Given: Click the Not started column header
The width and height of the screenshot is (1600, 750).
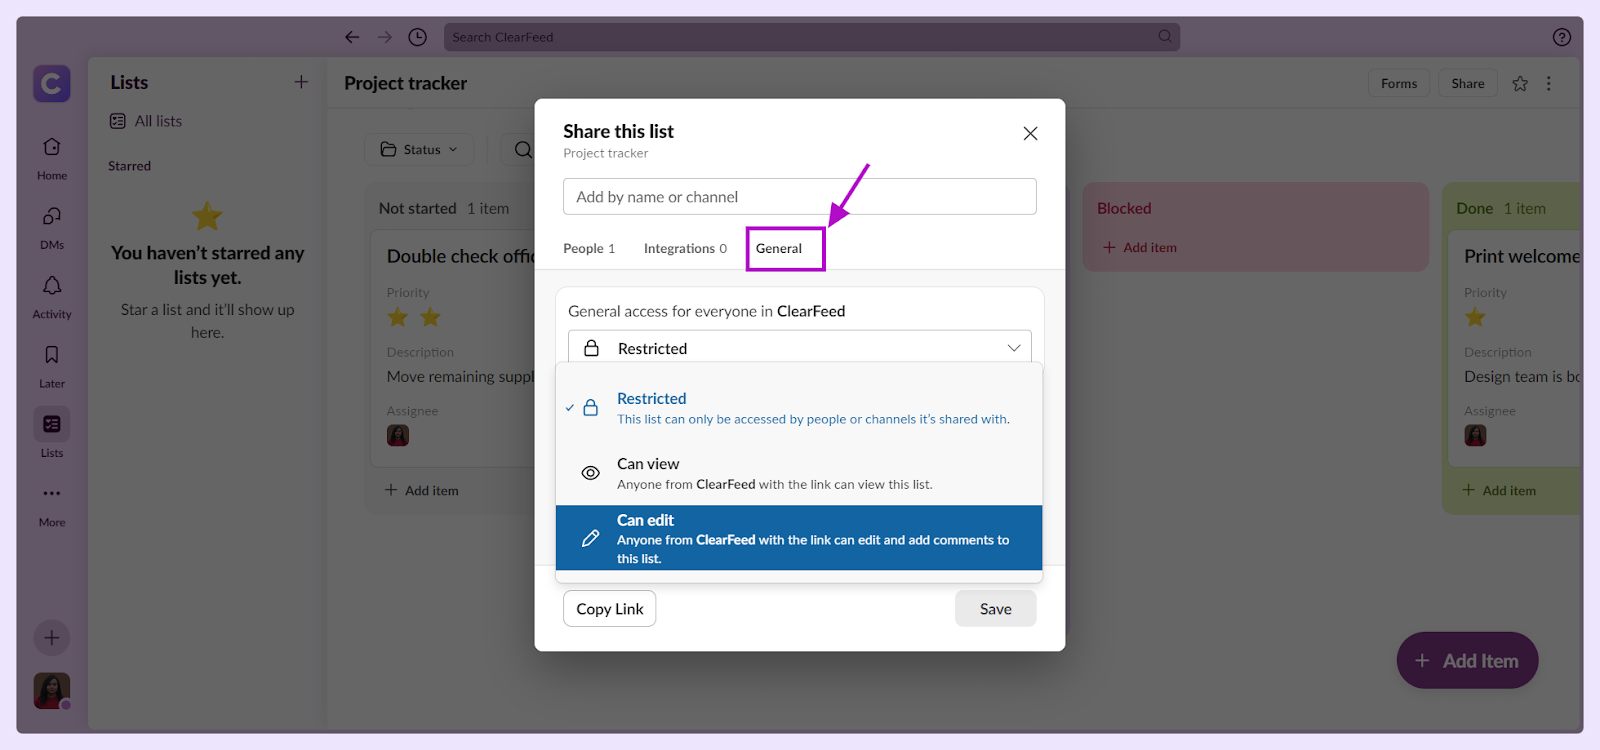Looking at the screenshot, I should click(x=417, y=208).
